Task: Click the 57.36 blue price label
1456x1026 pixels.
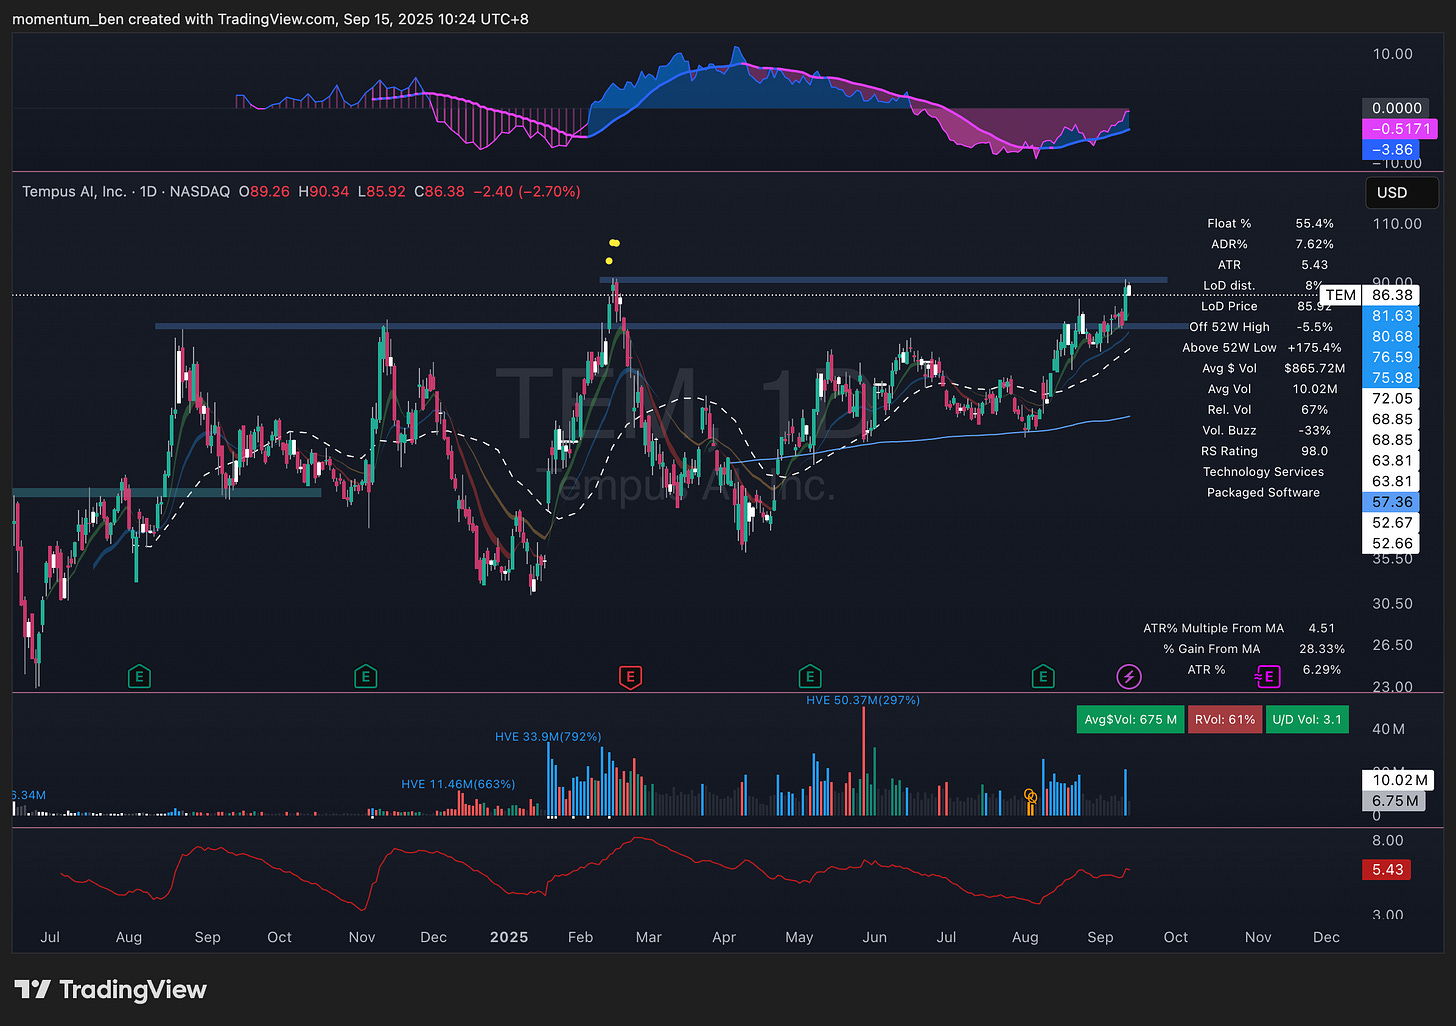Action: pos(1391,502)
